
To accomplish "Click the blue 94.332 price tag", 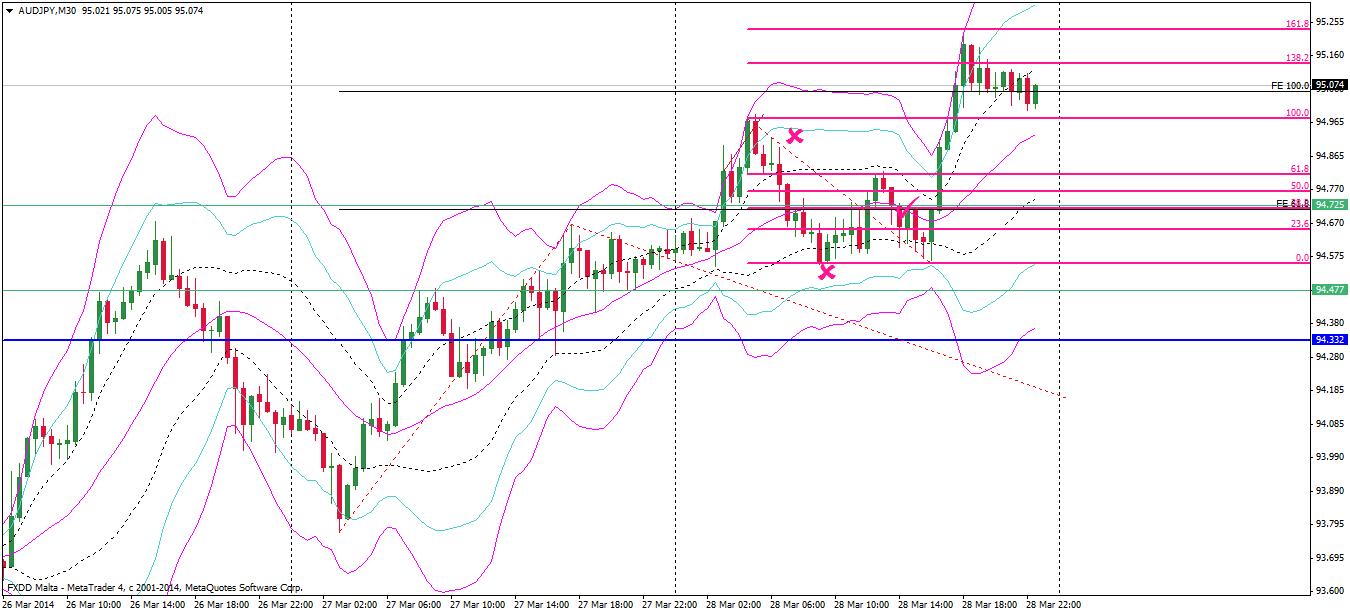I will click(x=1330, y=340).
